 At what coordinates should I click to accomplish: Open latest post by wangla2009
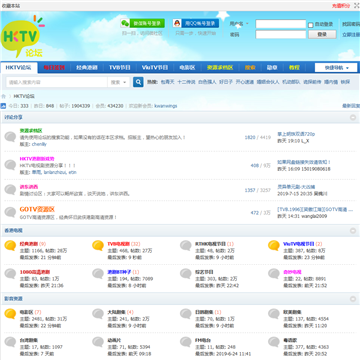[x=315, y=209]
